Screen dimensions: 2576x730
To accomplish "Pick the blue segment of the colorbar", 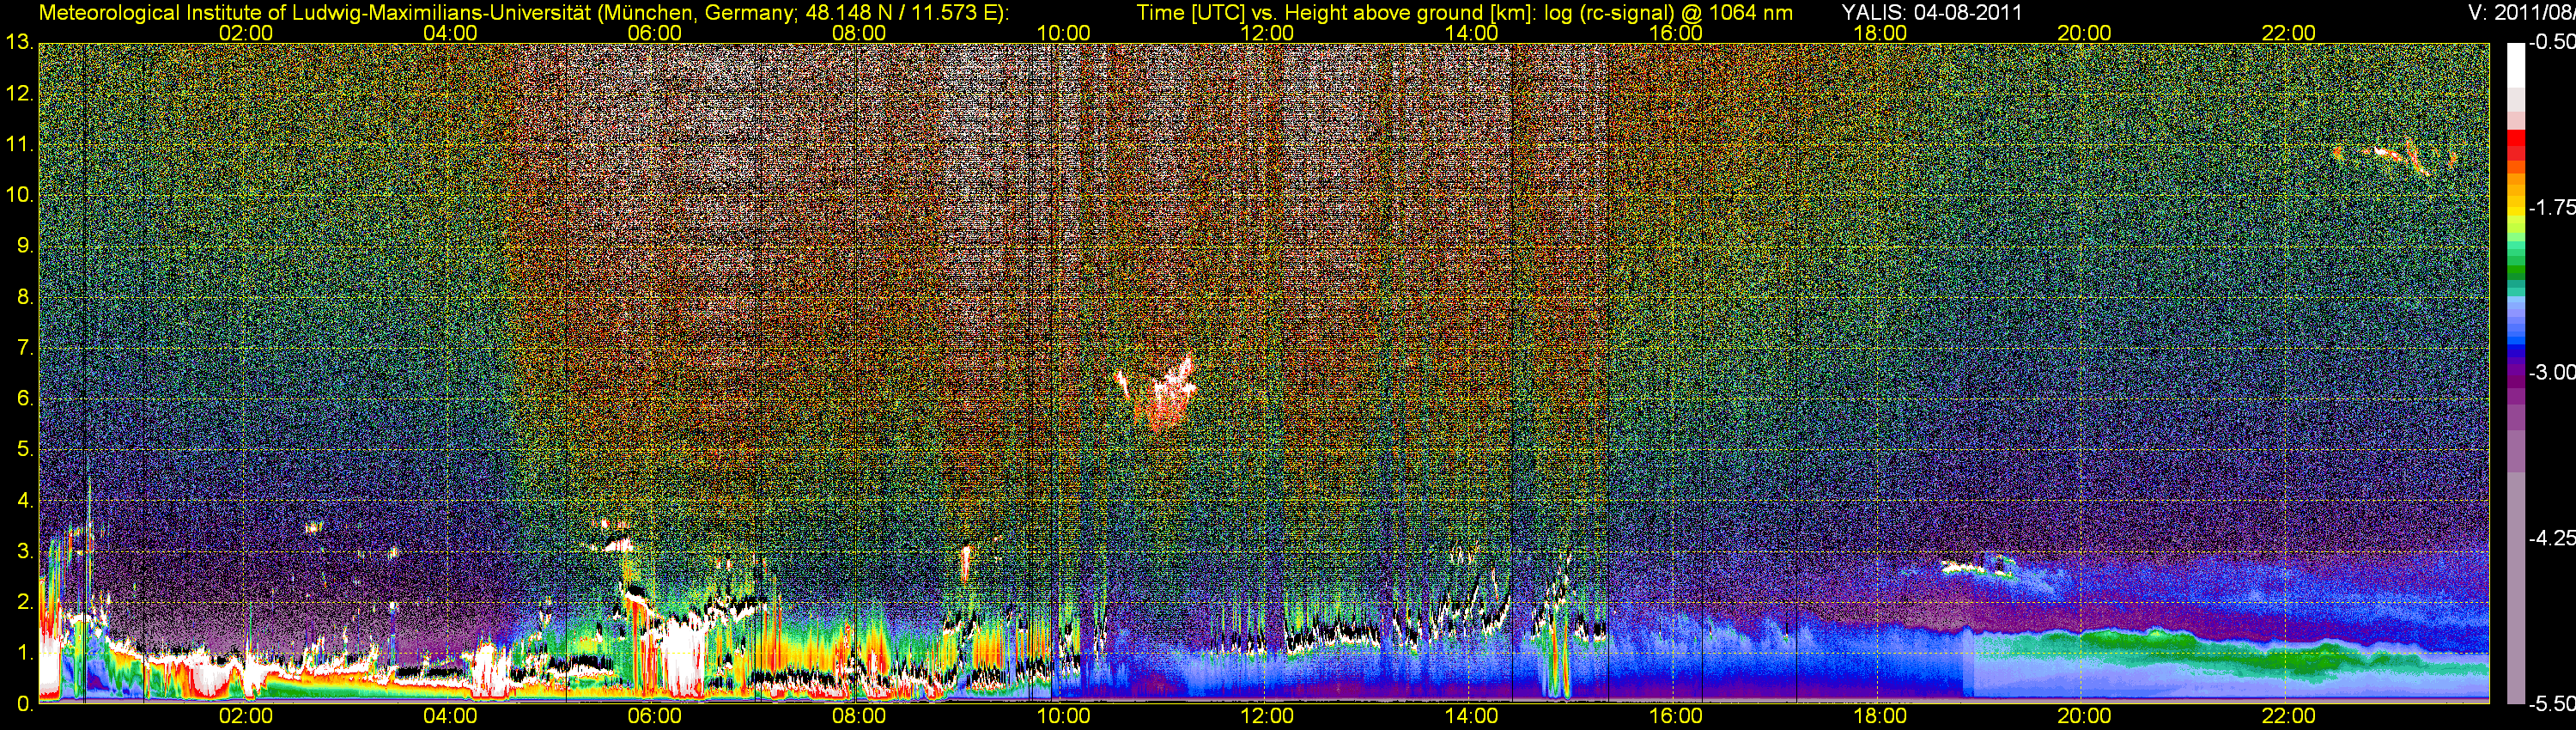I will (2515, 347).
